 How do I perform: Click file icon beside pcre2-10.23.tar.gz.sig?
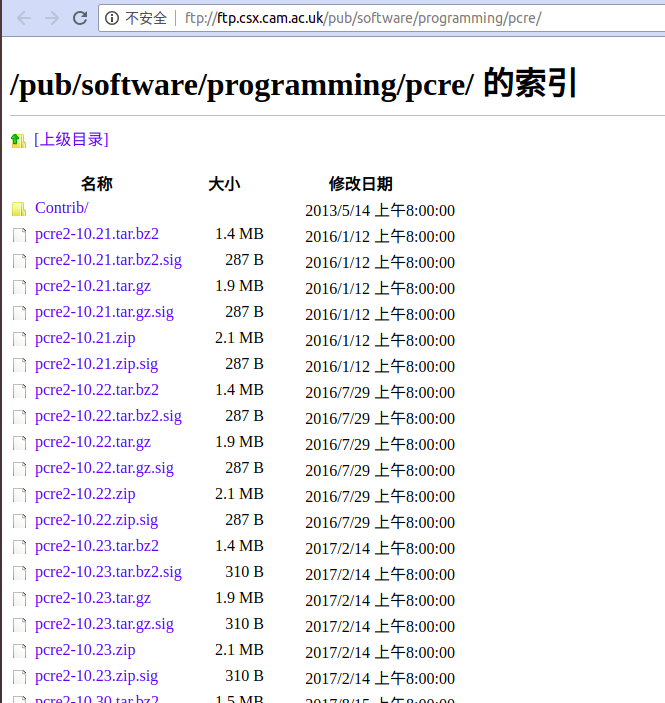pyautogui.click(x=19, y=625)
